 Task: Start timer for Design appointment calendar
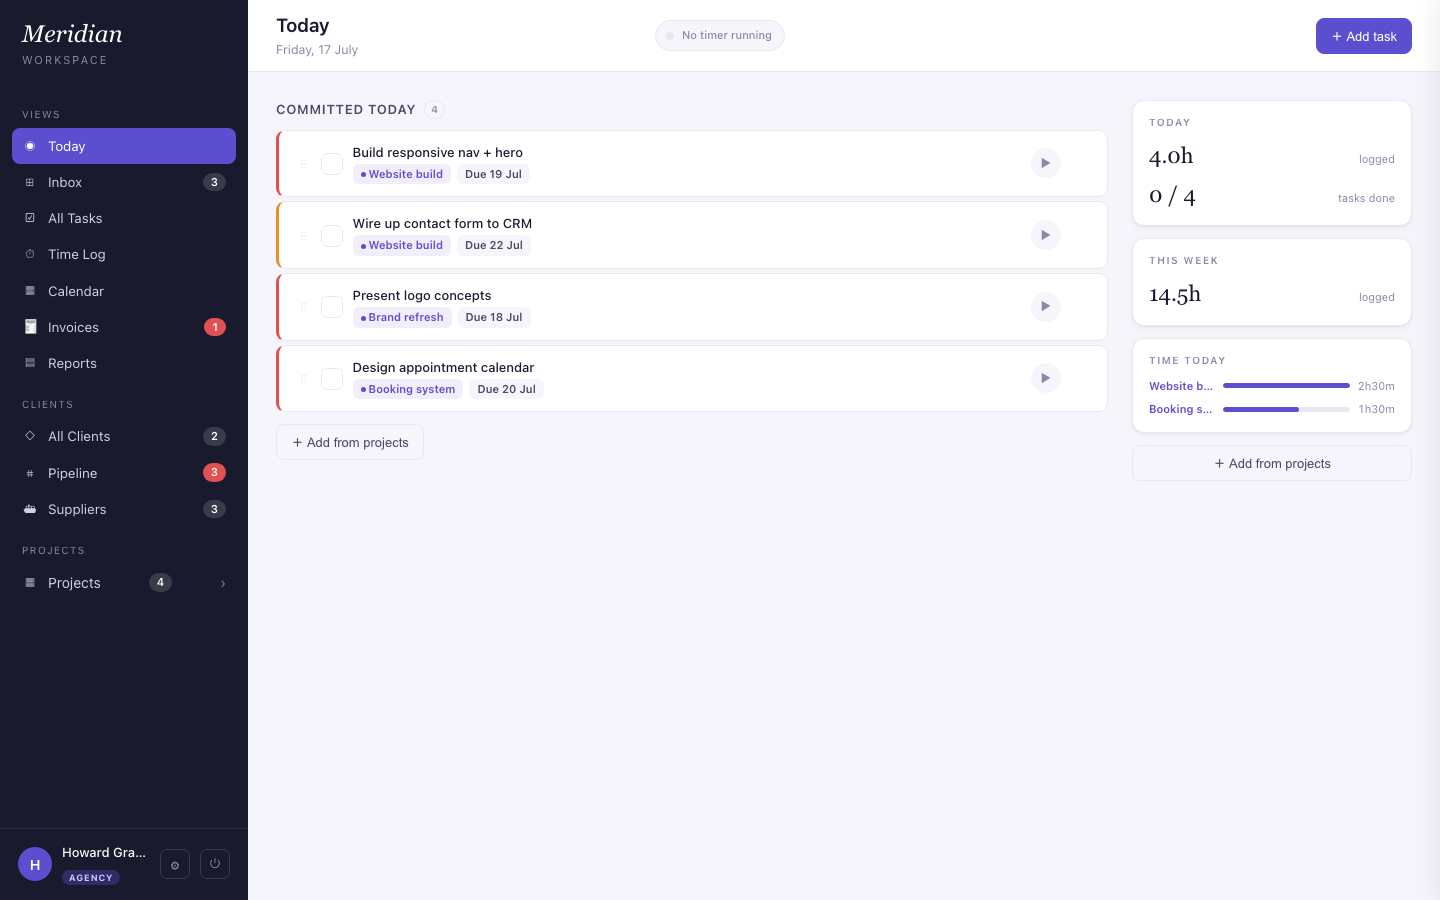[1045, 378]
